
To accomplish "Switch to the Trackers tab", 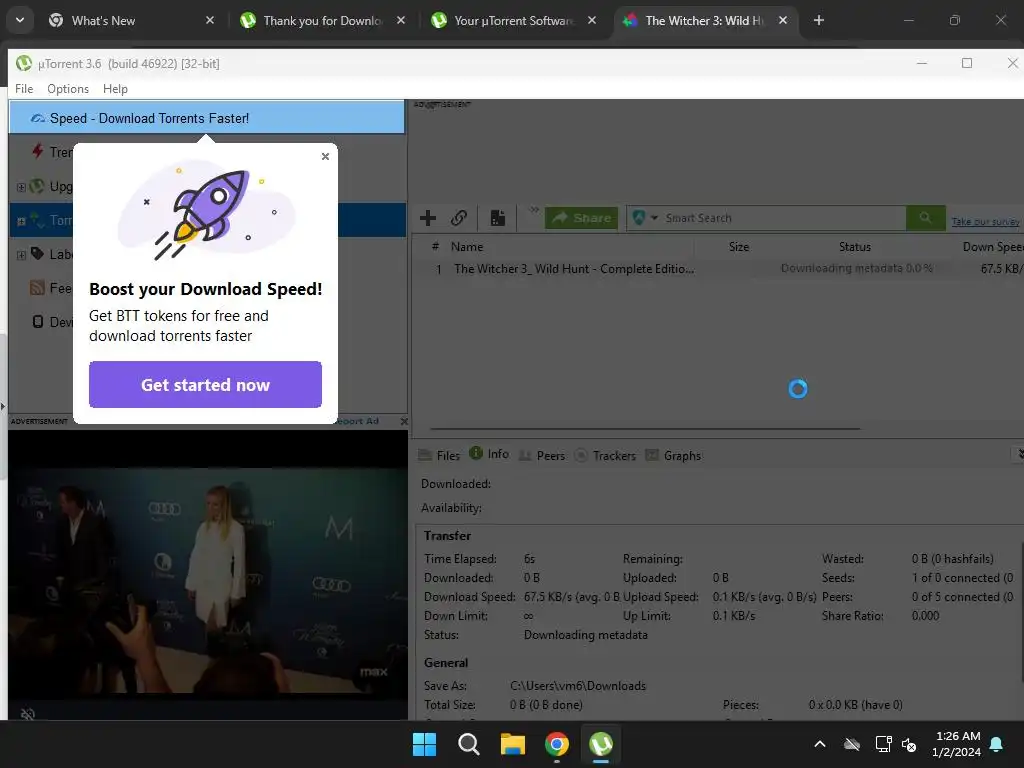I will [x=605, y=455].
